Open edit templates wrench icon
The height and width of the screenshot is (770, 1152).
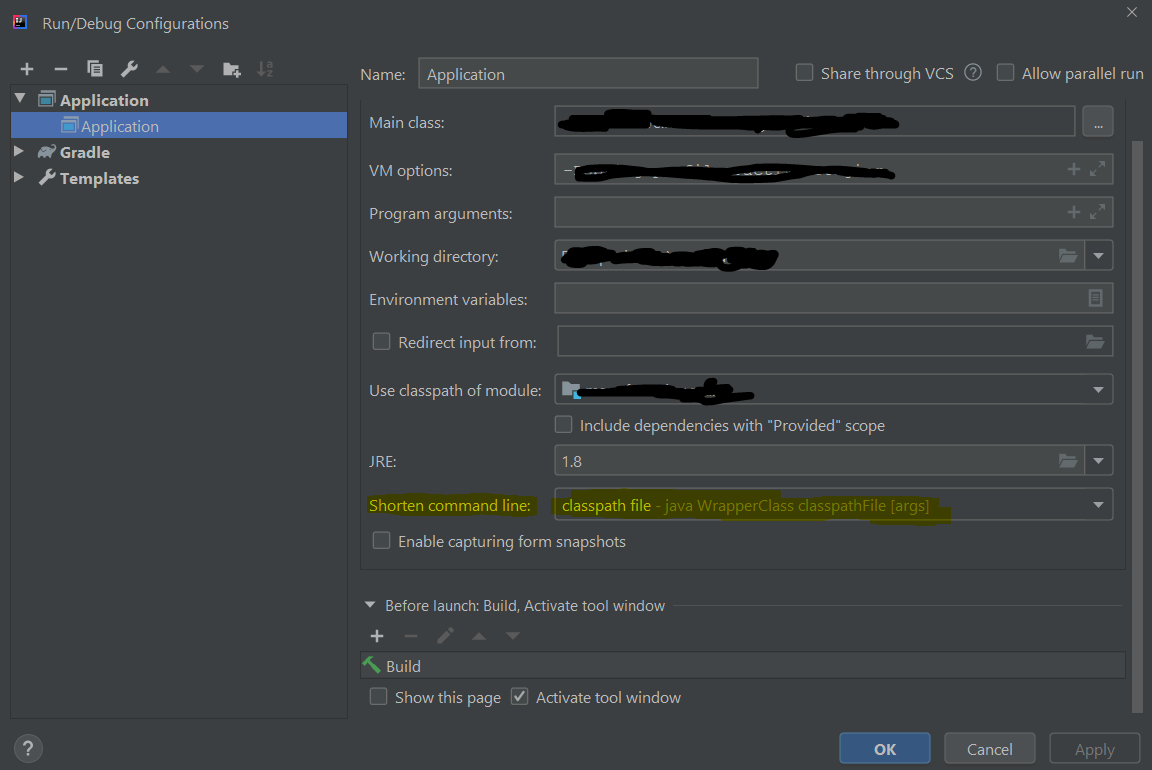[x=129, y=69]
